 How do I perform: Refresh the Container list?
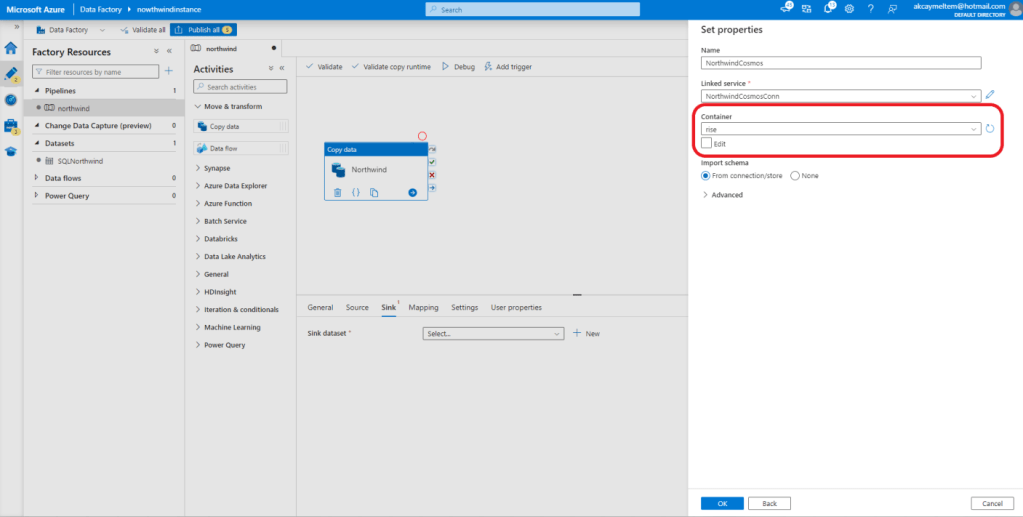(x=990, y=129)
